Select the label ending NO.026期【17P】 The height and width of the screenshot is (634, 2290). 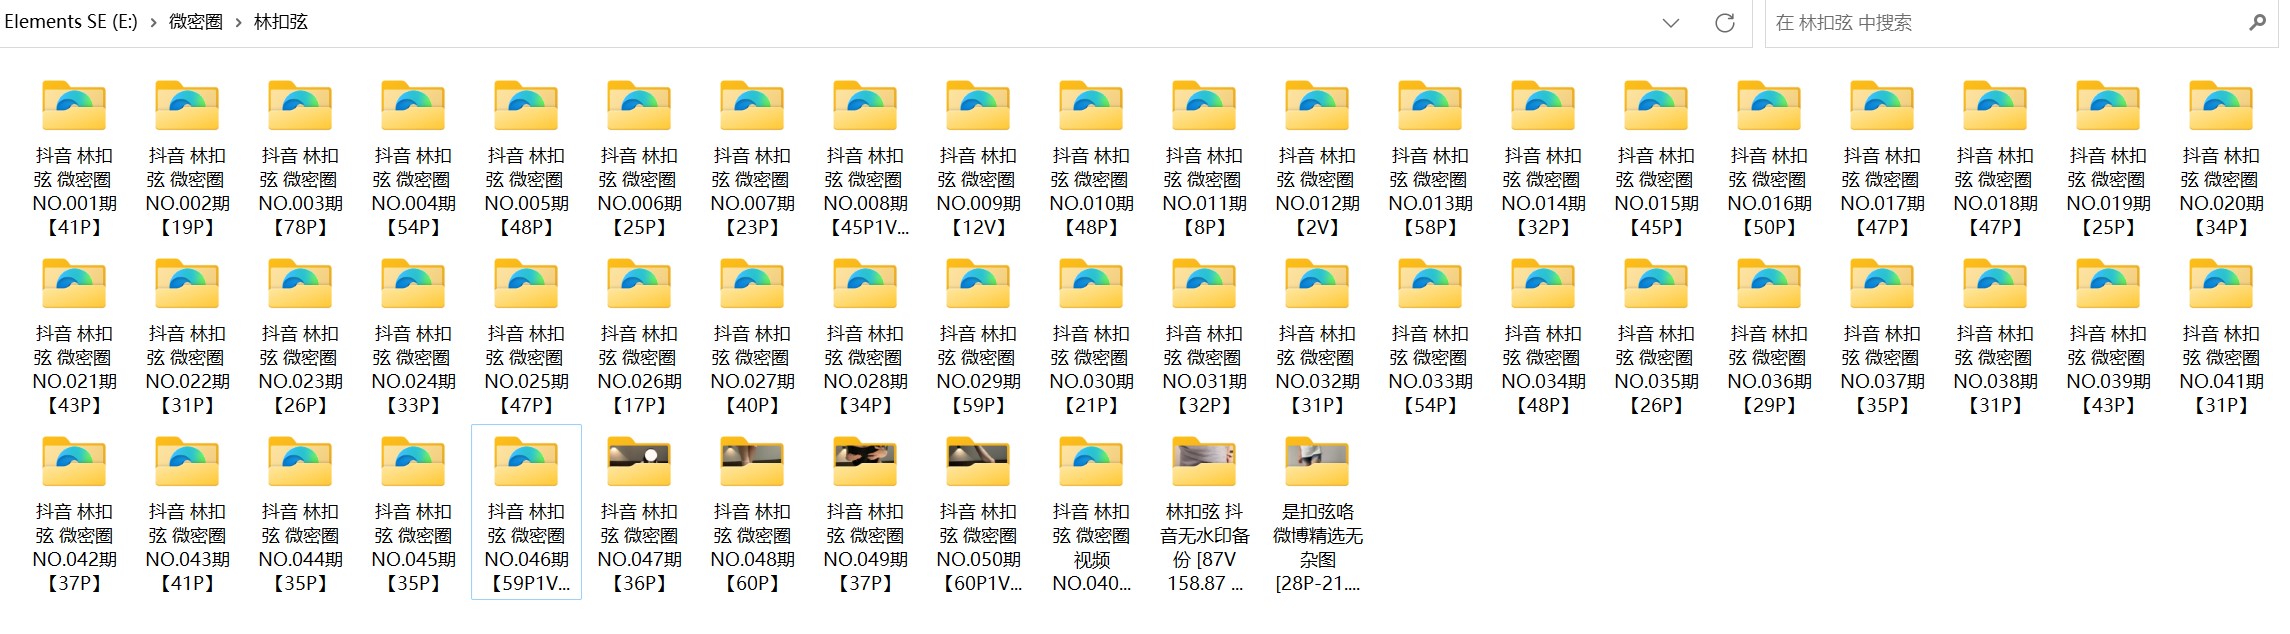click(640, 370)
